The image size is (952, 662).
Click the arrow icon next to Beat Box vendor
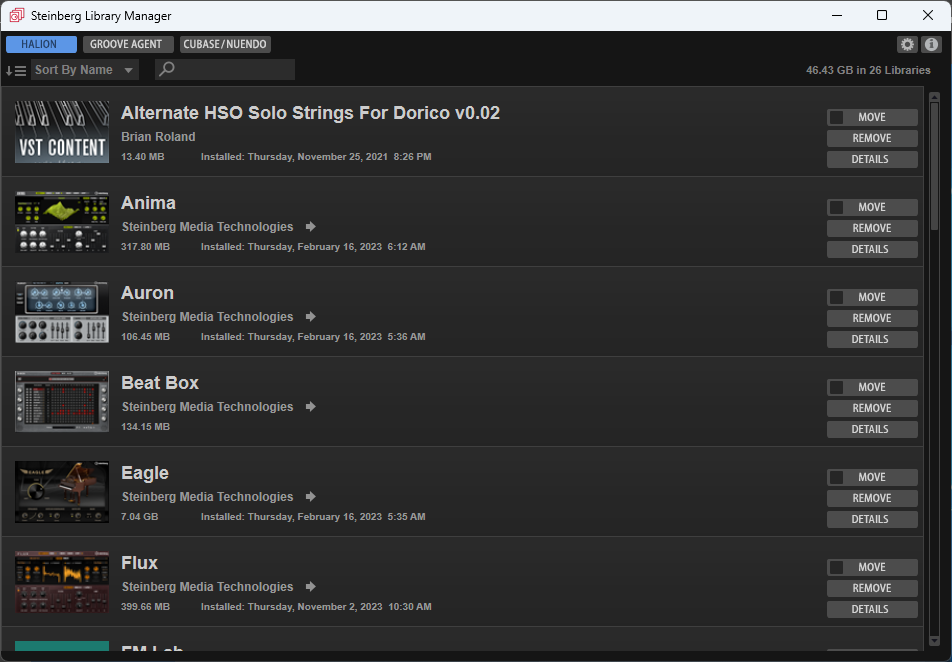(311, 406)
